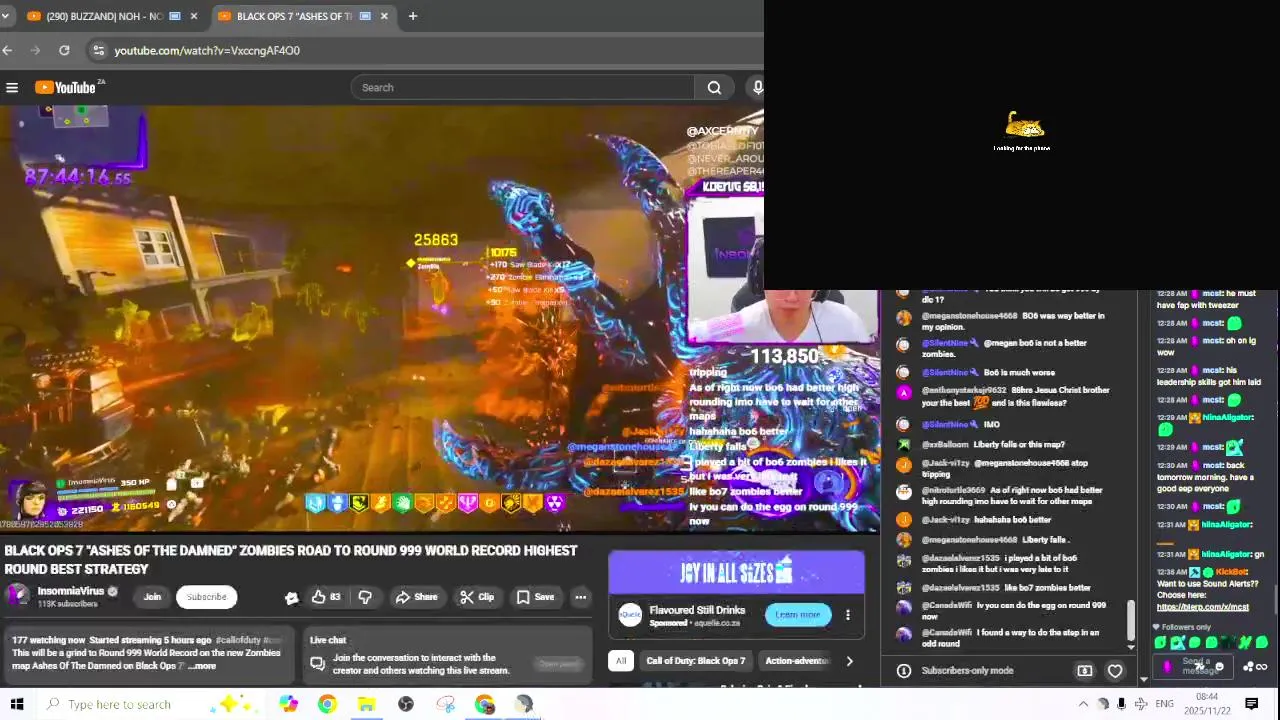1280x720 pixels.
Task: Click the Subscribers-only mode info icon
Action: [x=903, y=671]
